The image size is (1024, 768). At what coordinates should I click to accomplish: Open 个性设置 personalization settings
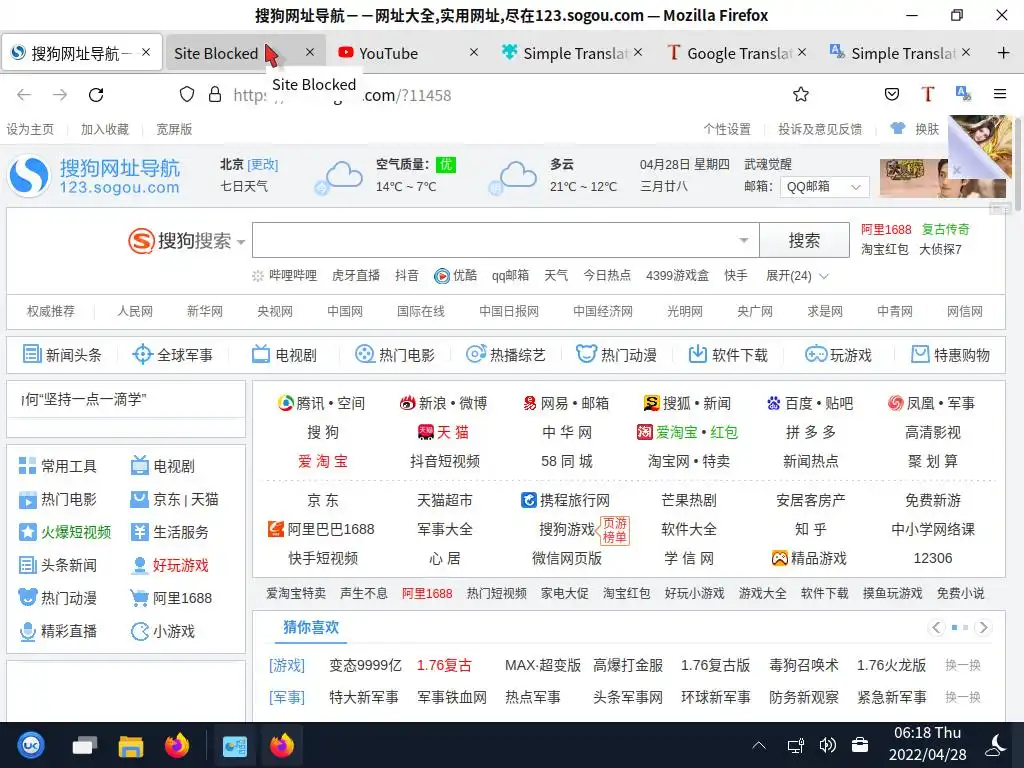(x=727, y=129)
